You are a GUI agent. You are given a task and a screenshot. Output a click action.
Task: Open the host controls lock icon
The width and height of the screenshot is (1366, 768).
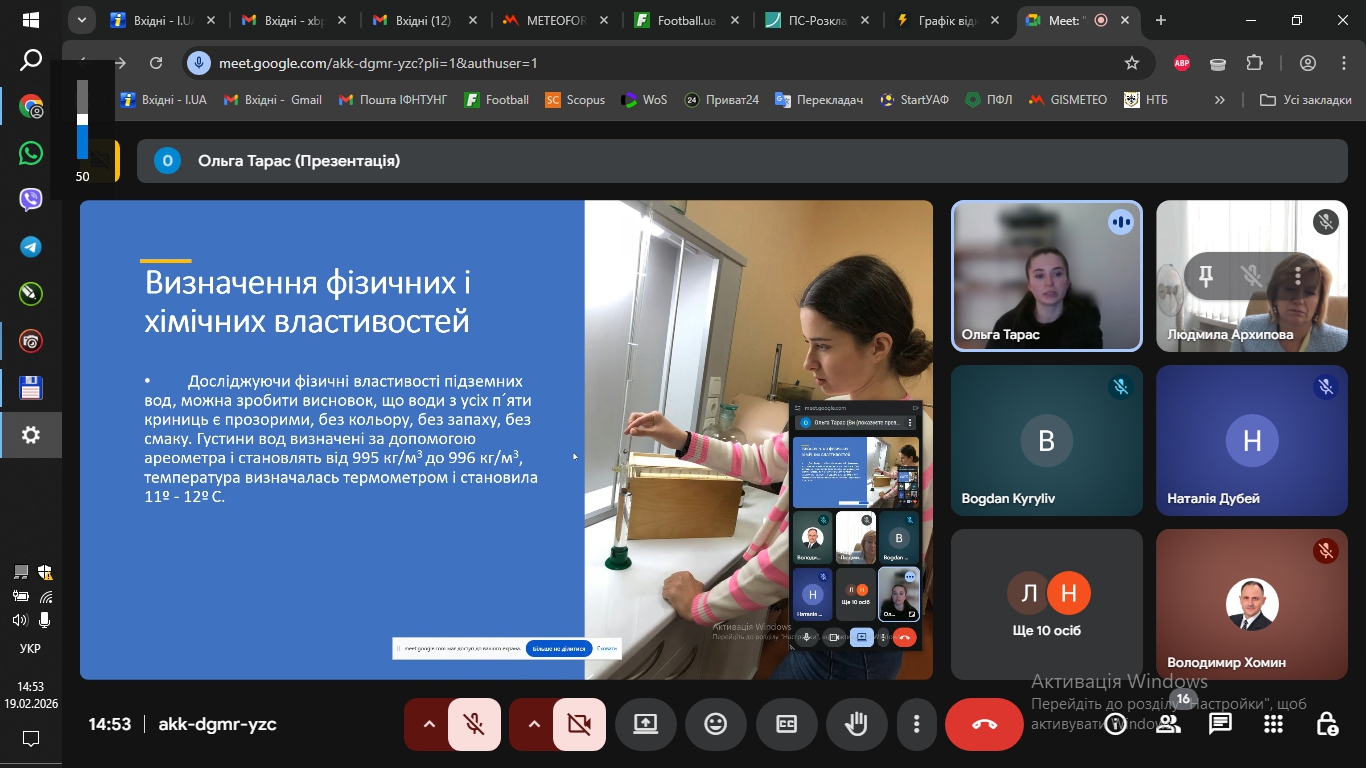click(x=1327, y=723)
